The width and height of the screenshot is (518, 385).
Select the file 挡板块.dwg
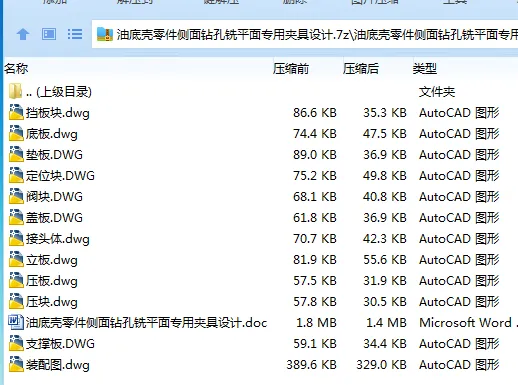[58, 113]
